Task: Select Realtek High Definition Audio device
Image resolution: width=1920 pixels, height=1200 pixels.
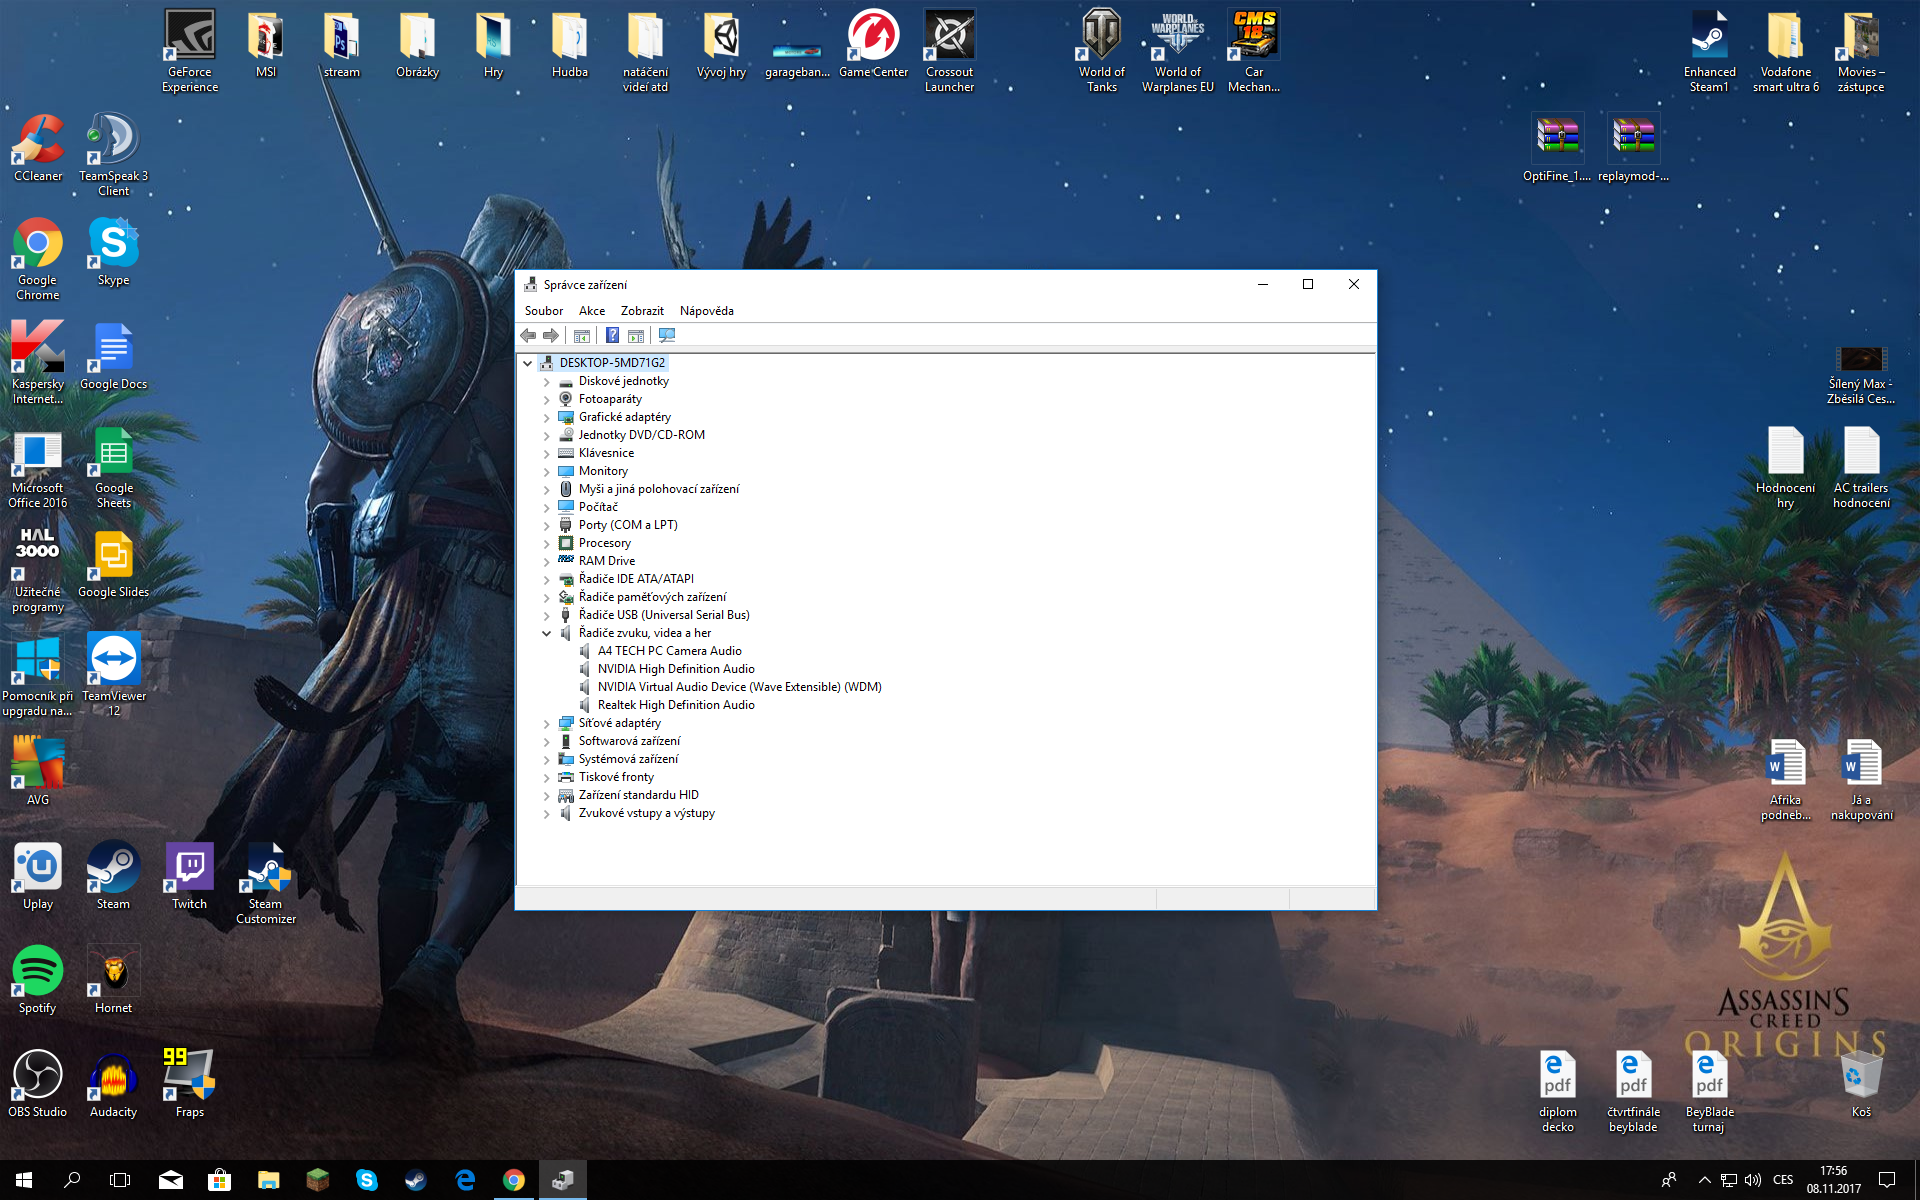Action: [x=676, y=705]
